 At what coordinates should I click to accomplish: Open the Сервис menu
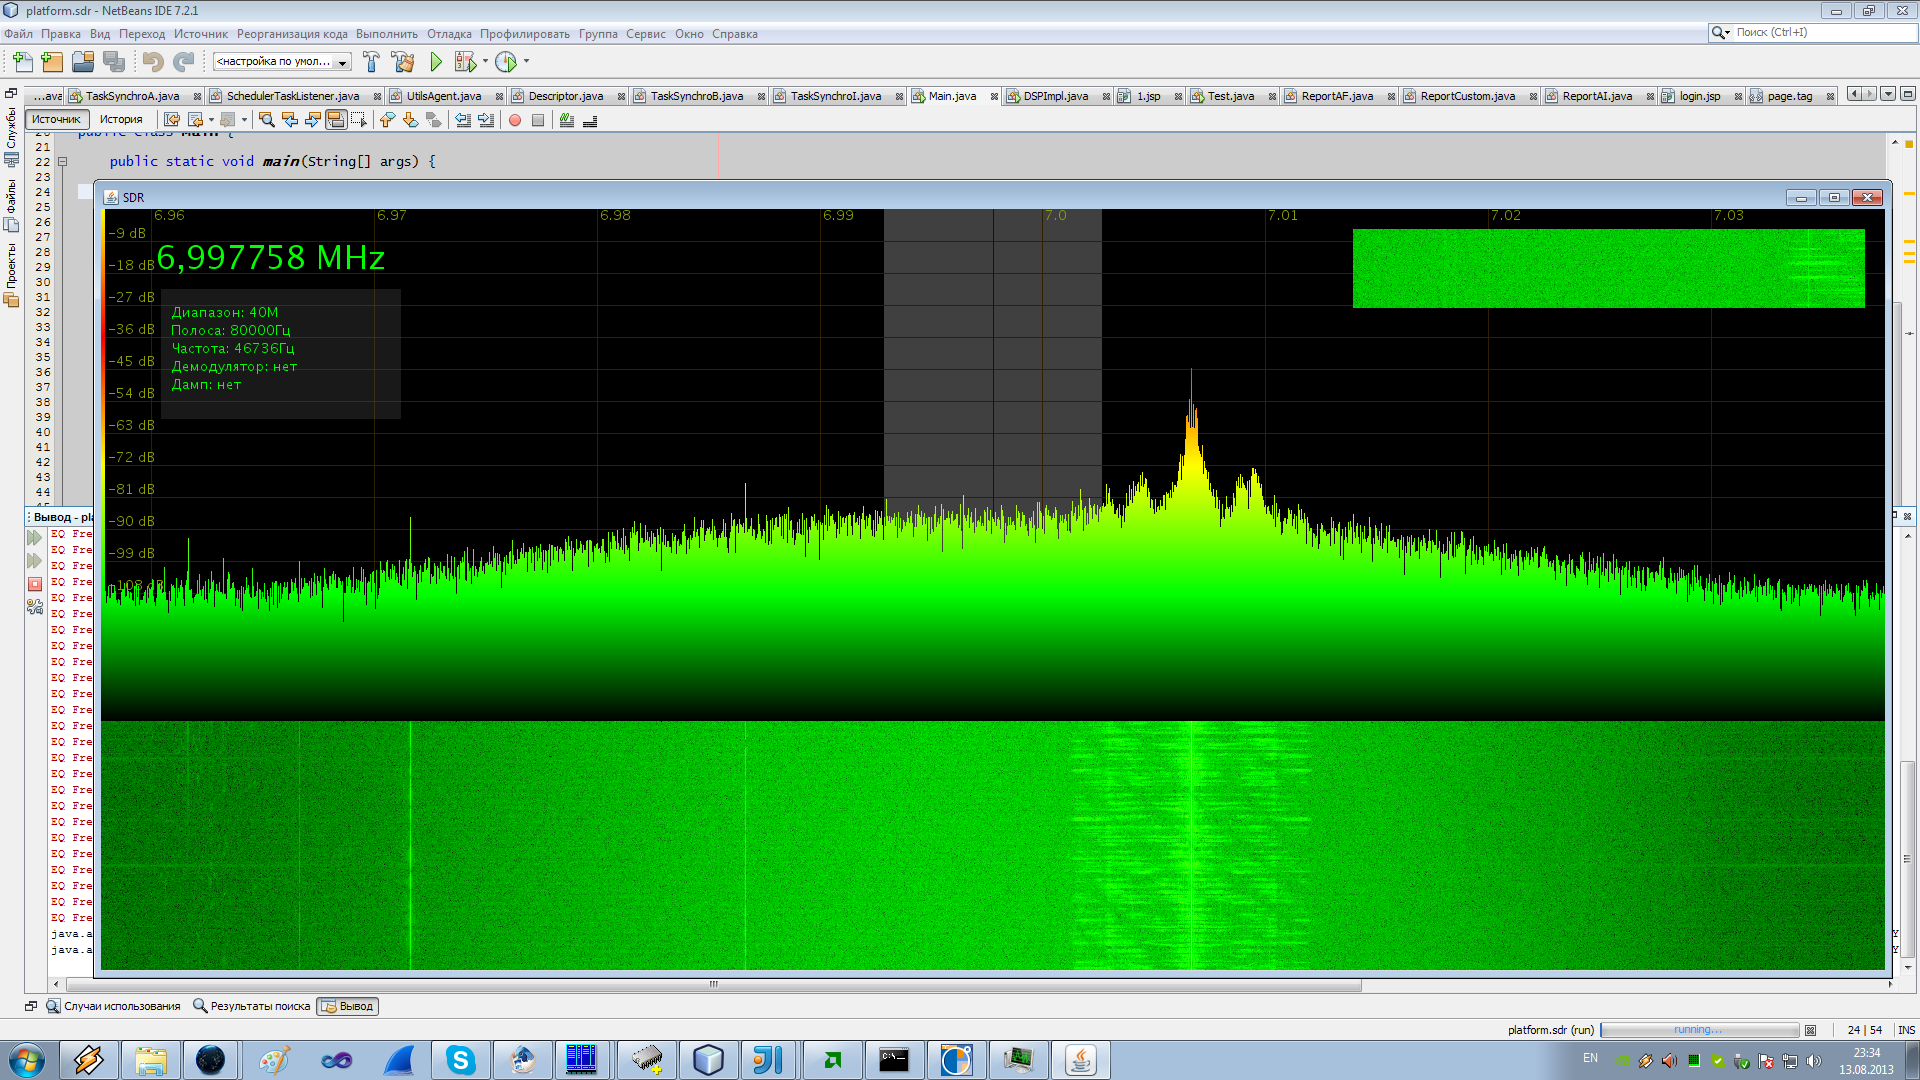click(646, 34)
